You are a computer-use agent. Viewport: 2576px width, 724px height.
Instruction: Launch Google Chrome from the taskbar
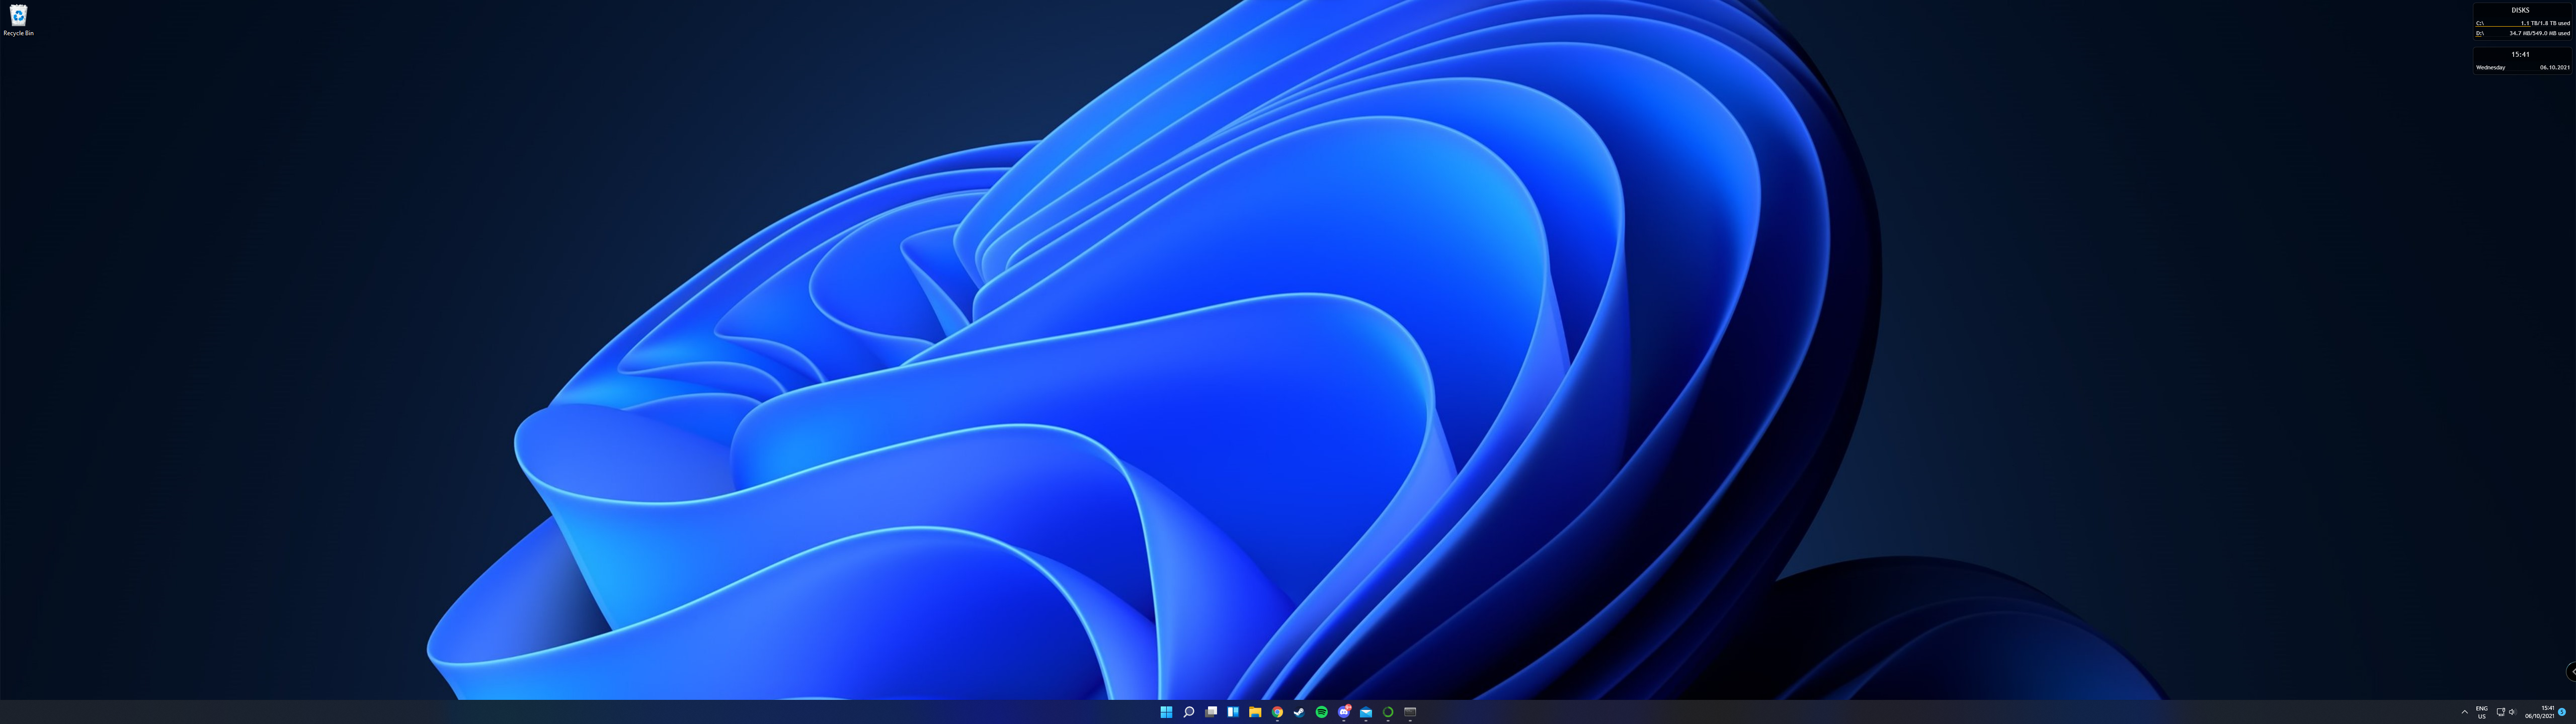click(x=1278, y=712)
